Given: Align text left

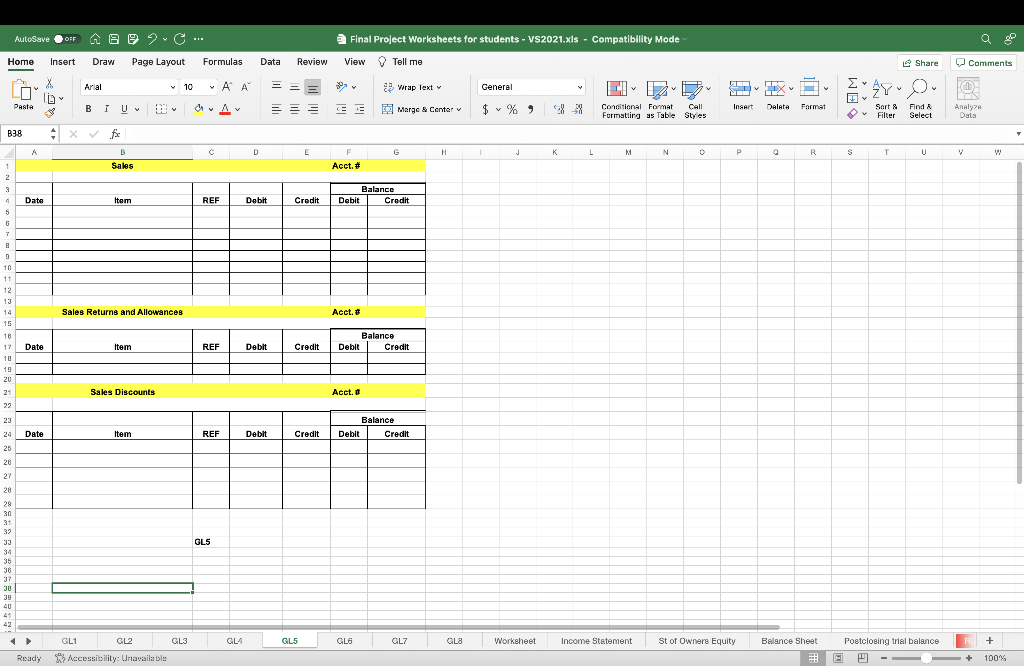Looking at the screenshot, I should 276,109.
